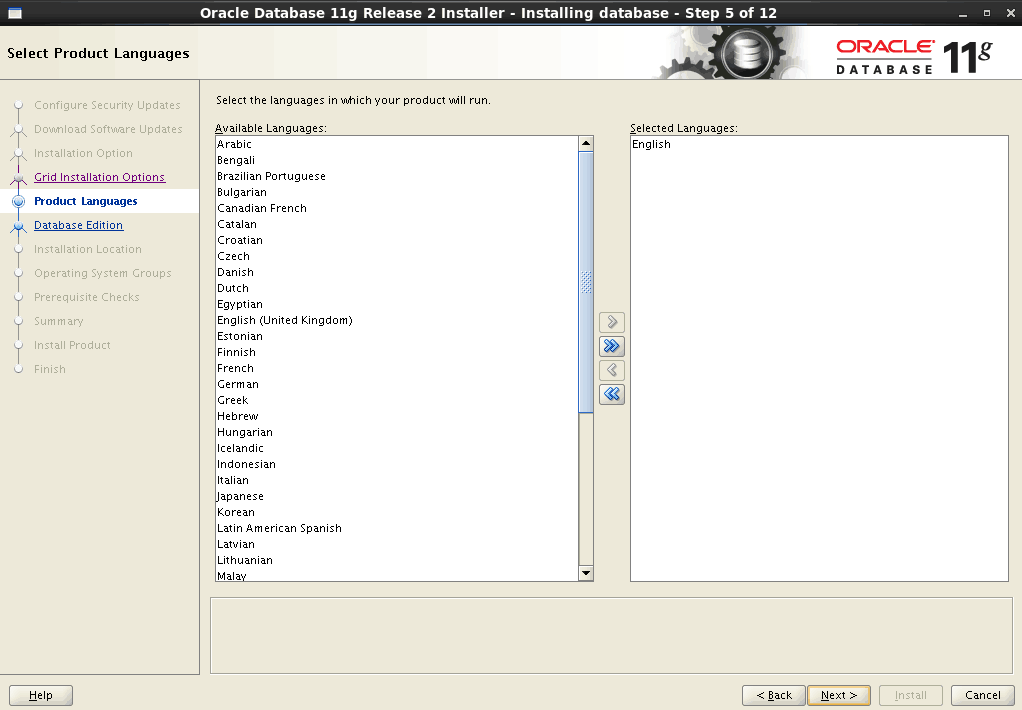
Task: Click scroll down arrow of Available Languages
Action: (x=585, y=573)
